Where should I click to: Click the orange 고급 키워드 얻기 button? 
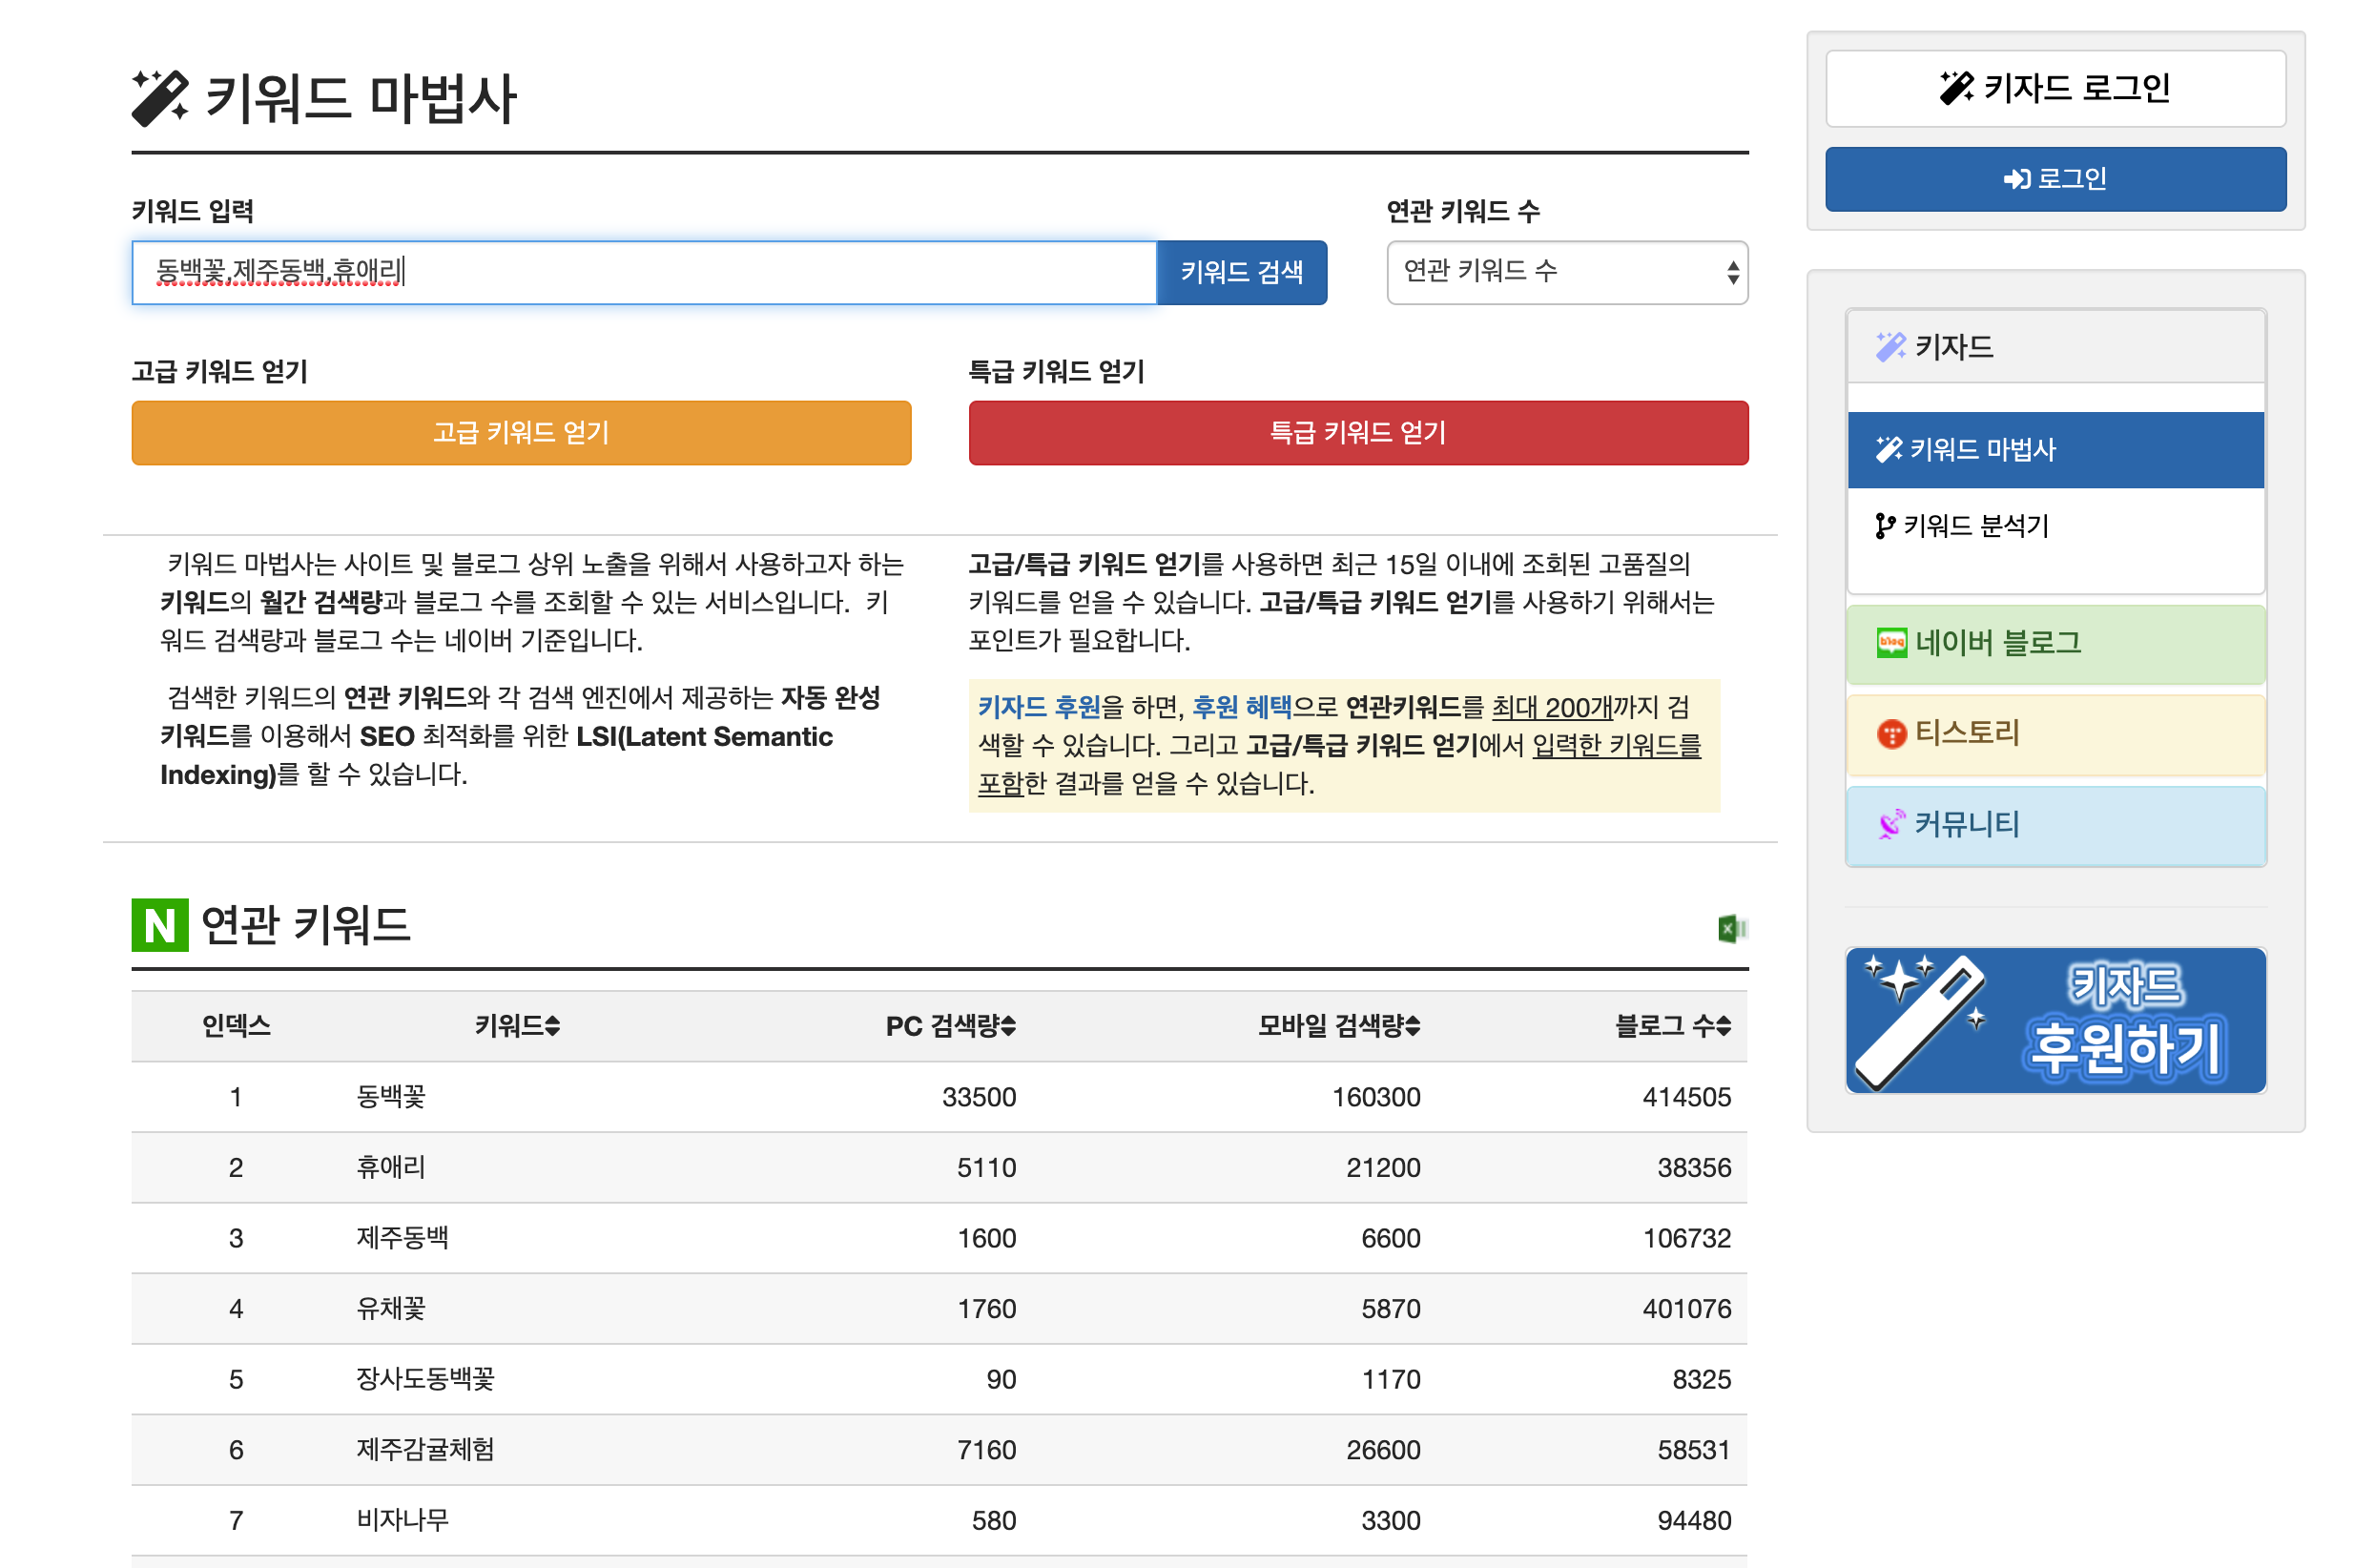(x=521, y=433)
